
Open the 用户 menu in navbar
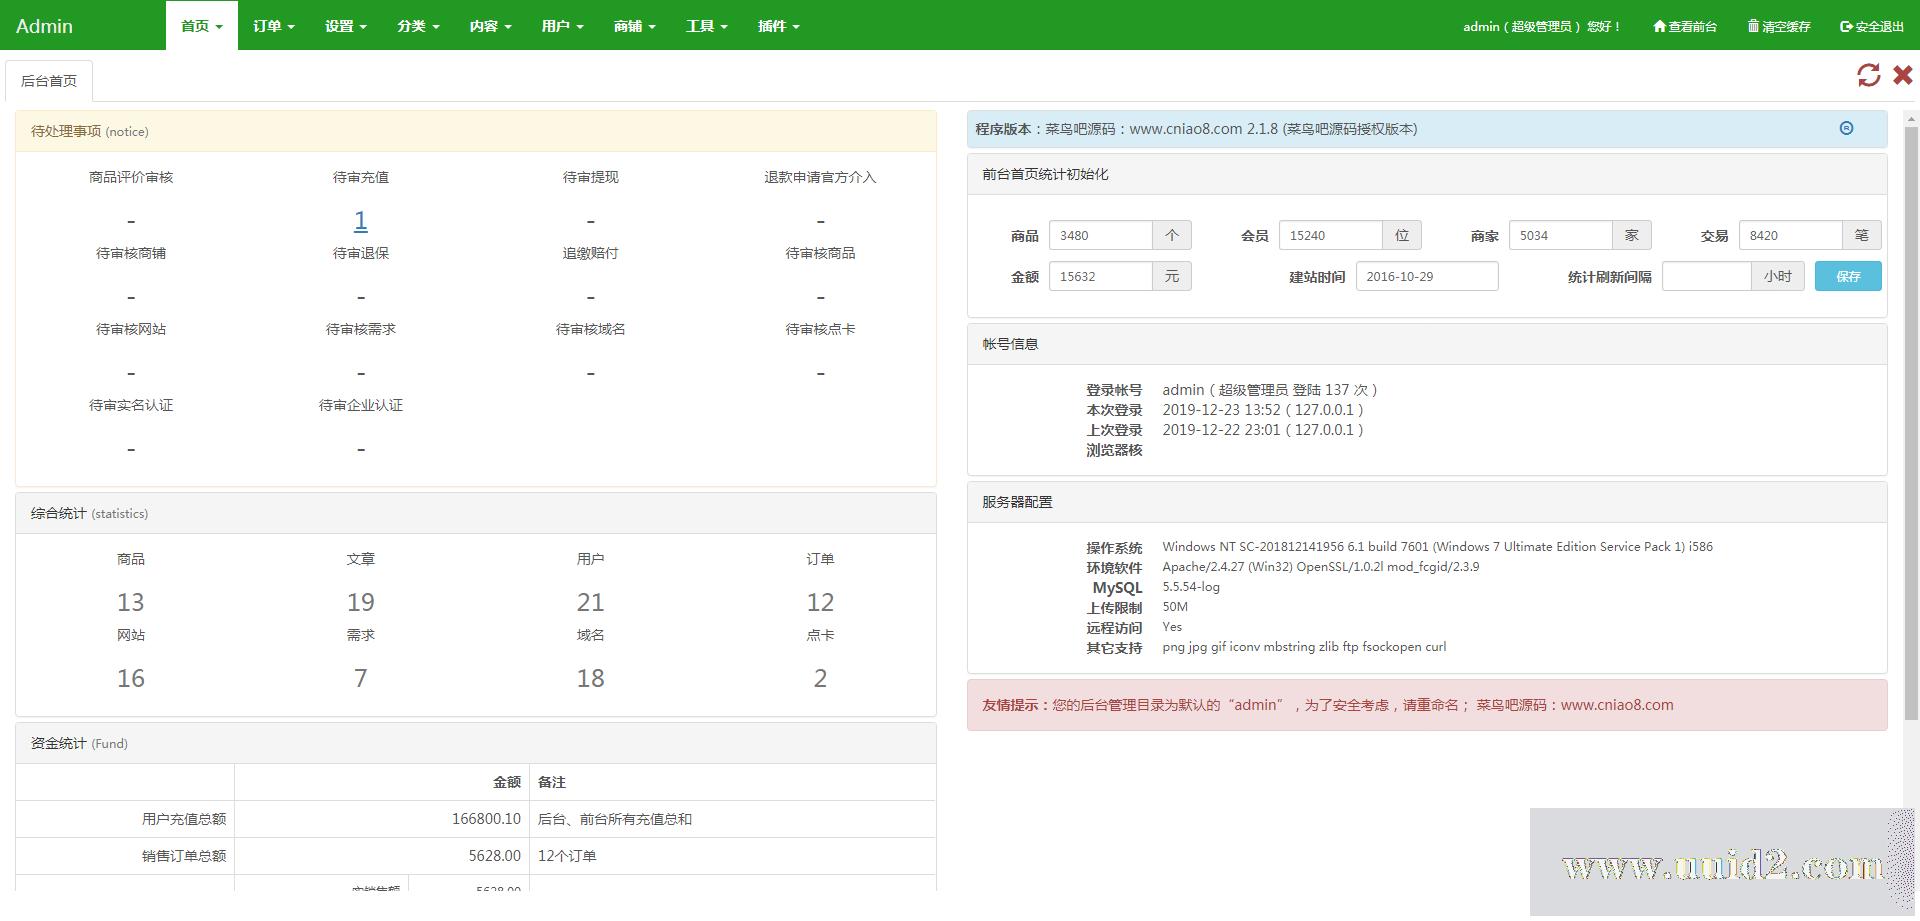tap(562, 27)
